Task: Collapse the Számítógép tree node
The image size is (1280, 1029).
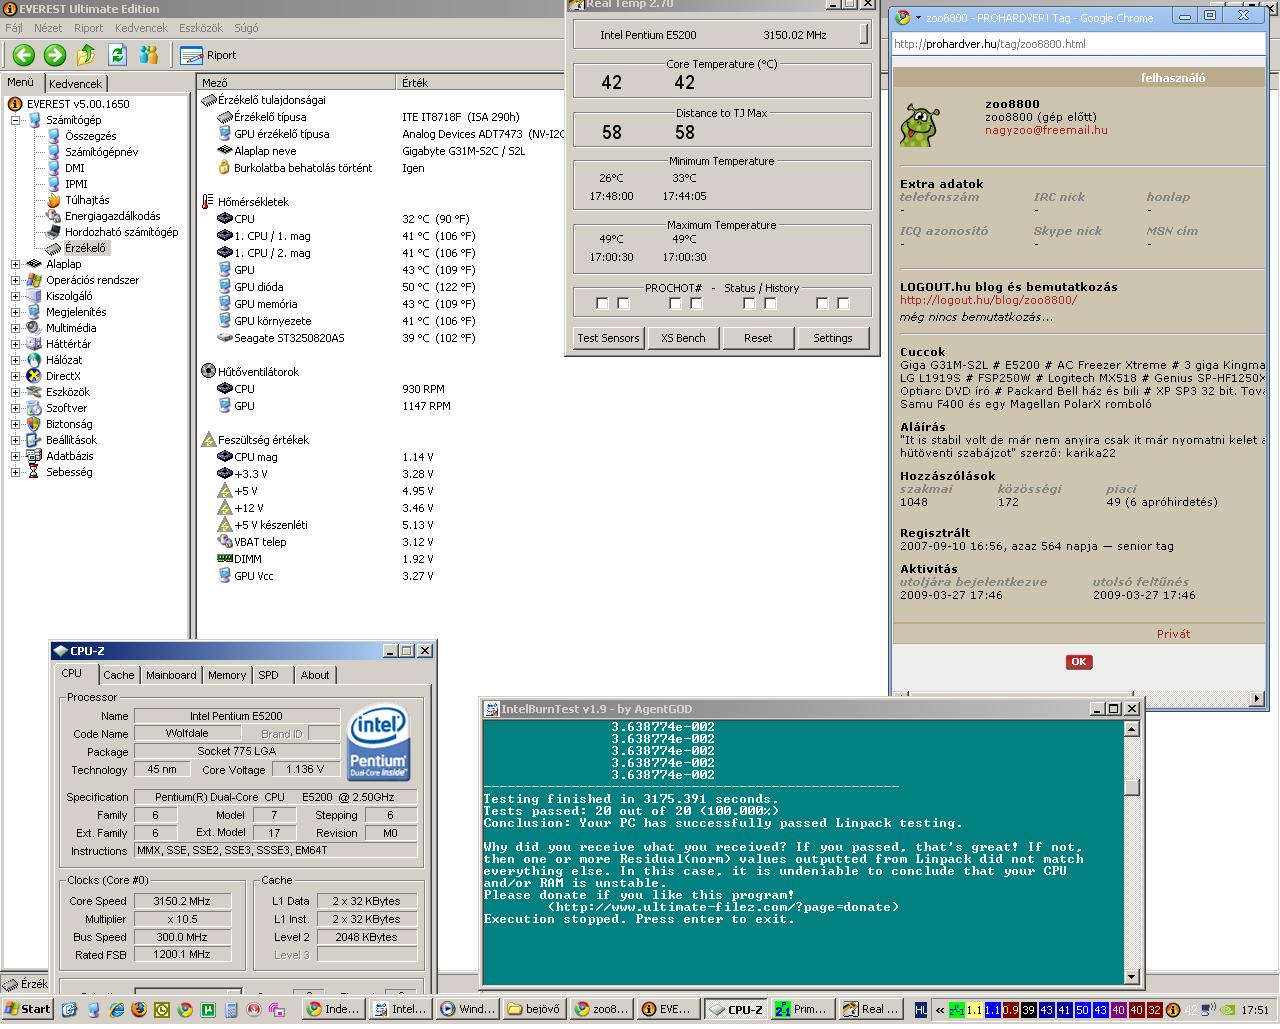Action: tap(16, 120)
